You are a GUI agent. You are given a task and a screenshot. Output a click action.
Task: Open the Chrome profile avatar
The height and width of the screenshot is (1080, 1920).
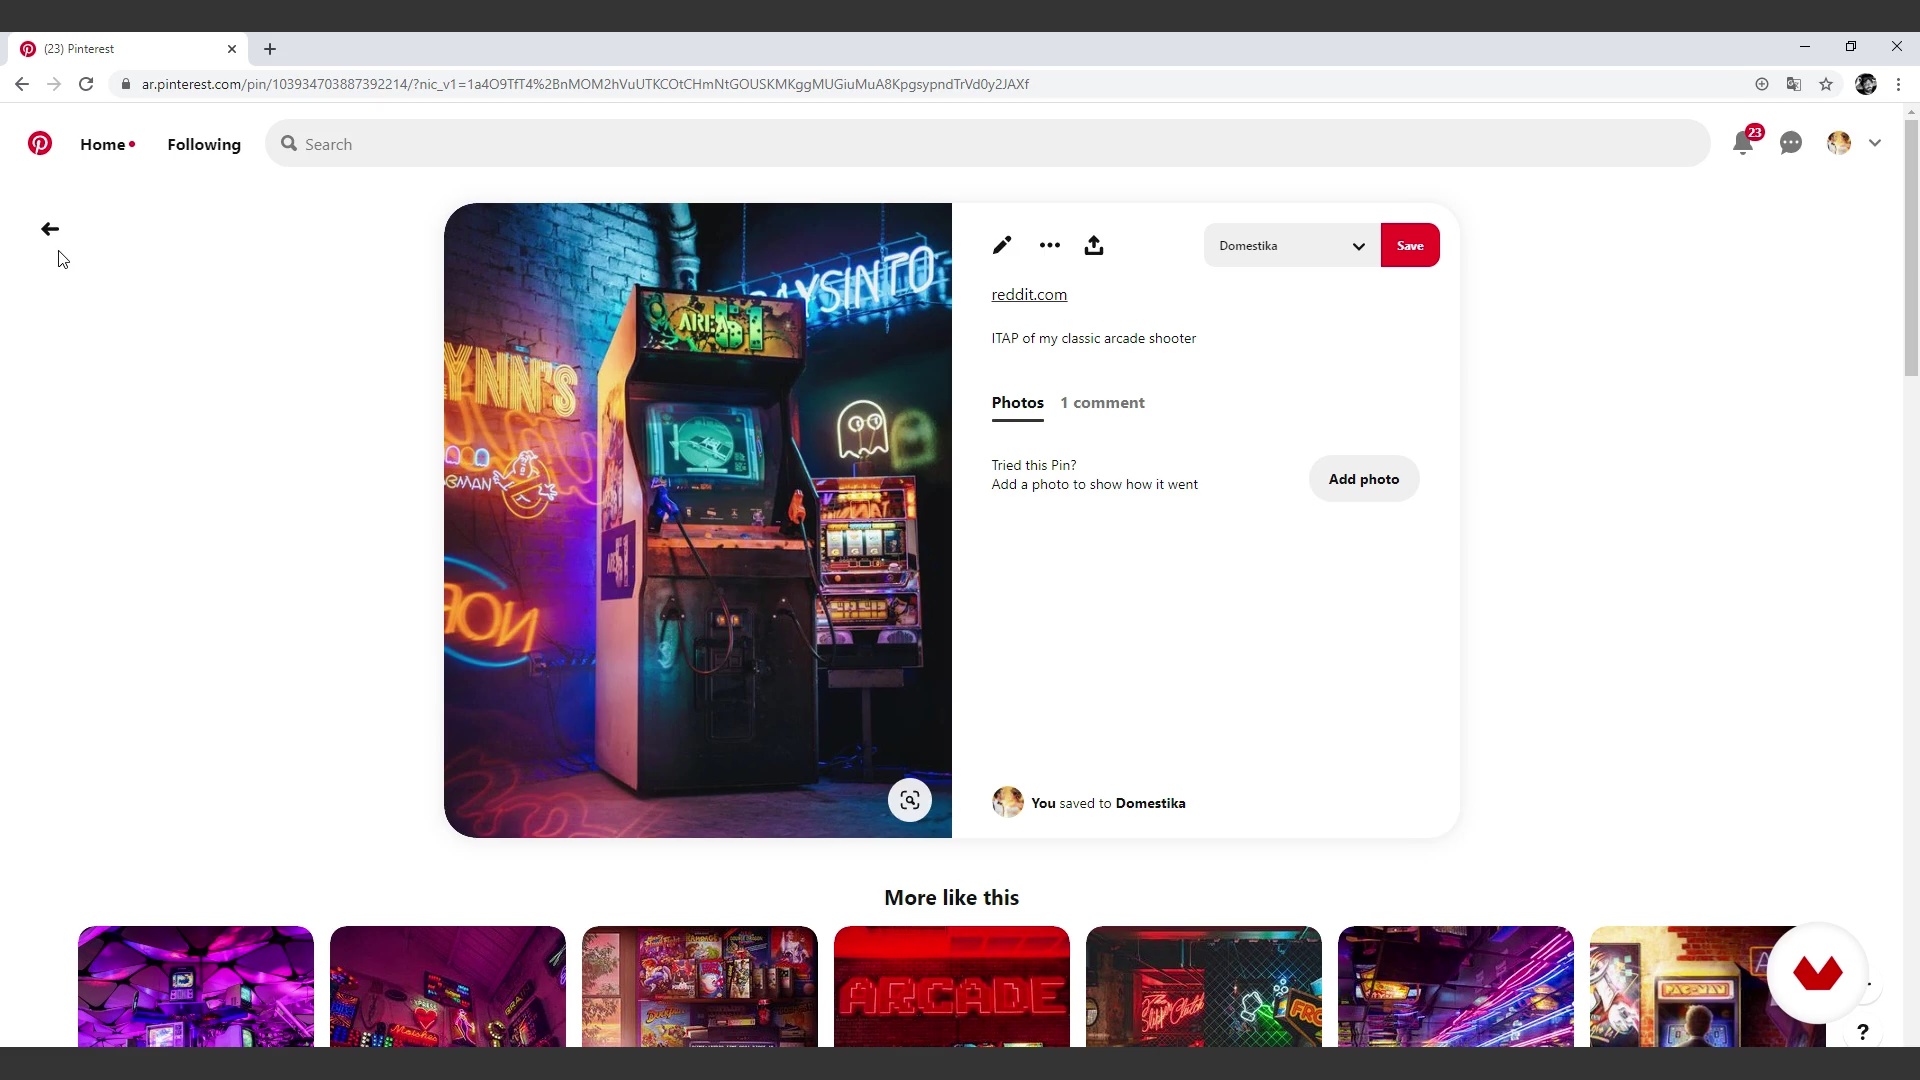click(x=1866, y=84)
